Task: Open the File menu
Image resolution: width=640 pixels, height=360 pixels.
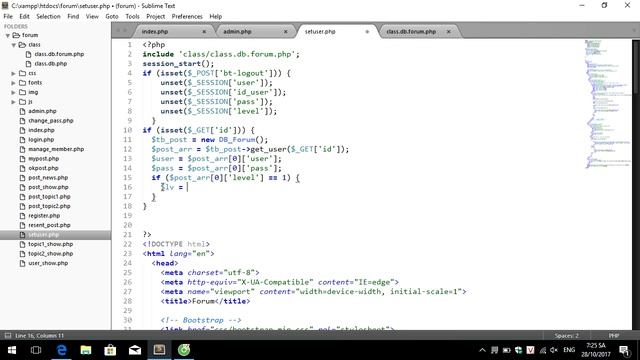Action: pyautogui.click(x=8, y=16)
